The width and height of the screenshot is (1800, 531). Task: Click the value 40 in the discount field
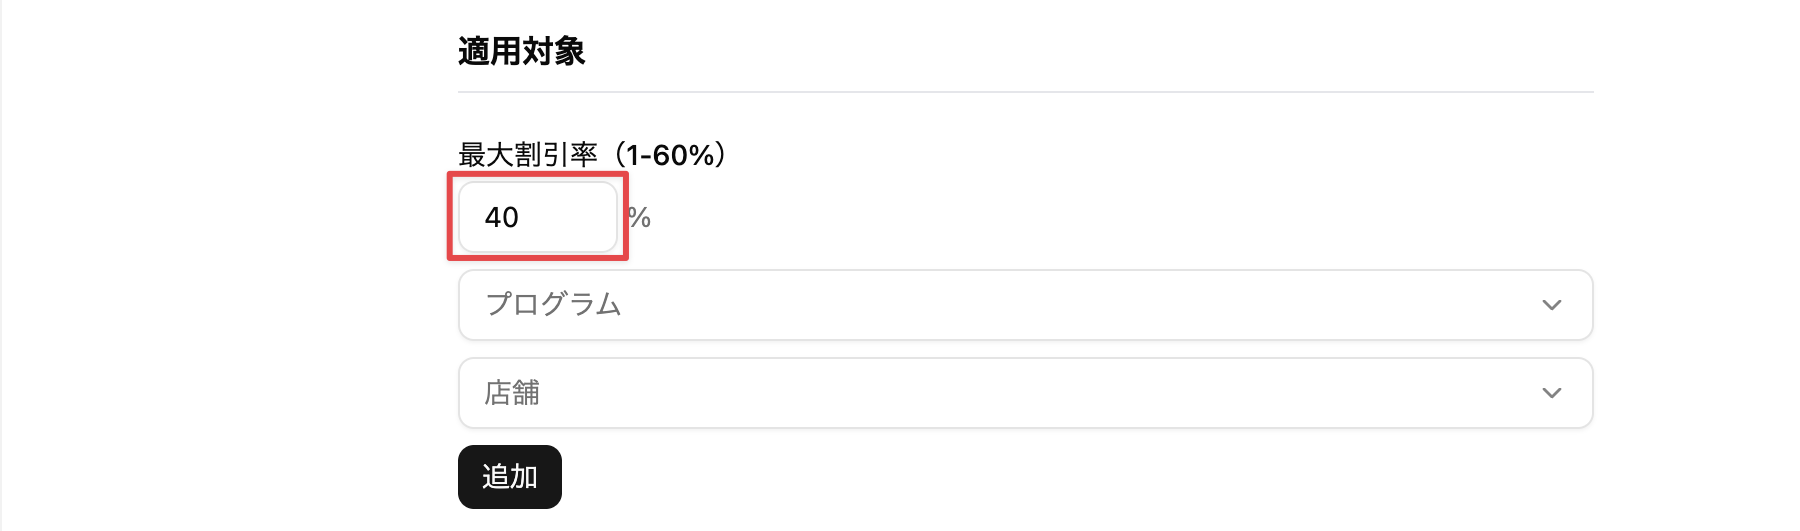point(502,217)
